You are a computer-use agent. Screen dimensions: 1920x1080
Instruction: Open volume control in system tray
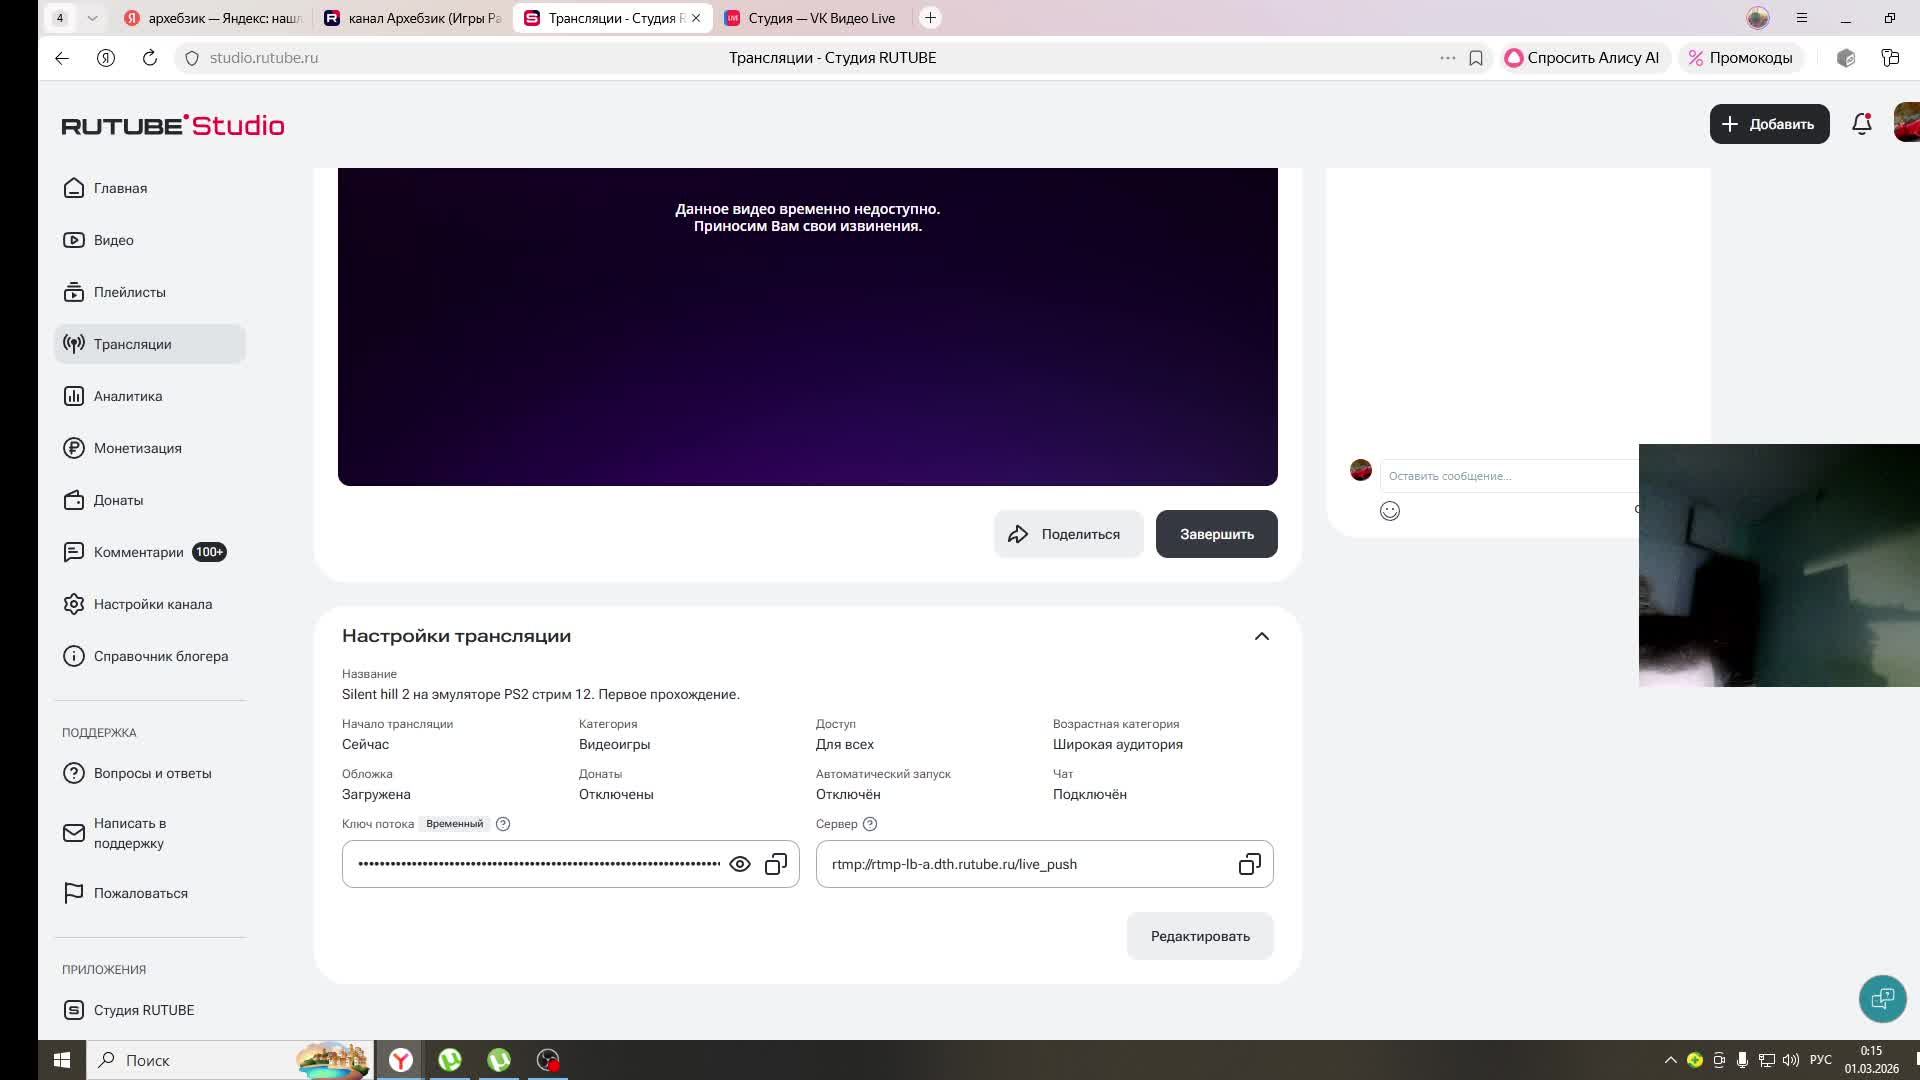point(1790,1060)
